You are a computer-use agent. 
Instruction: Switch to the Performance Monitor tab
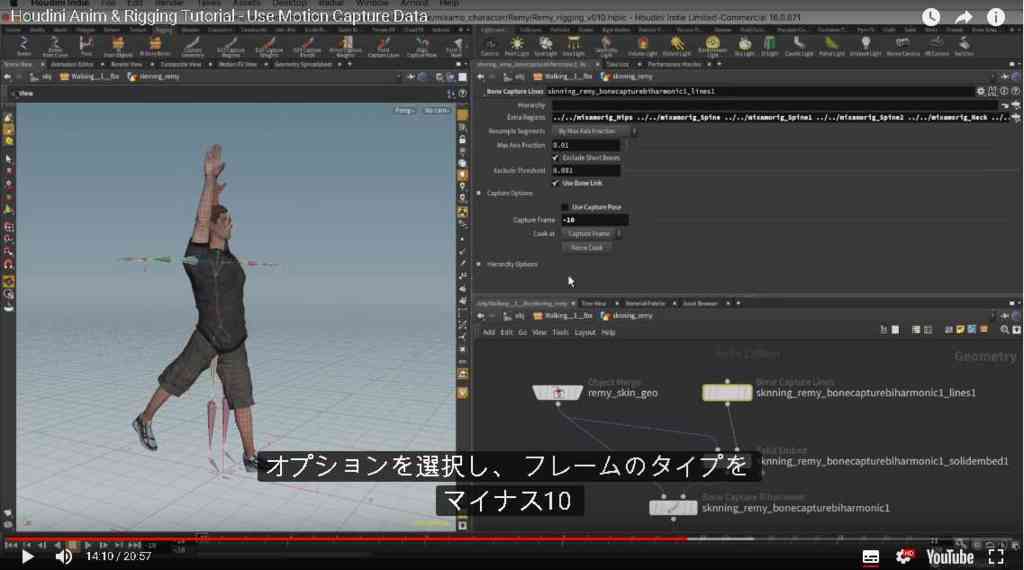point(674,65)
